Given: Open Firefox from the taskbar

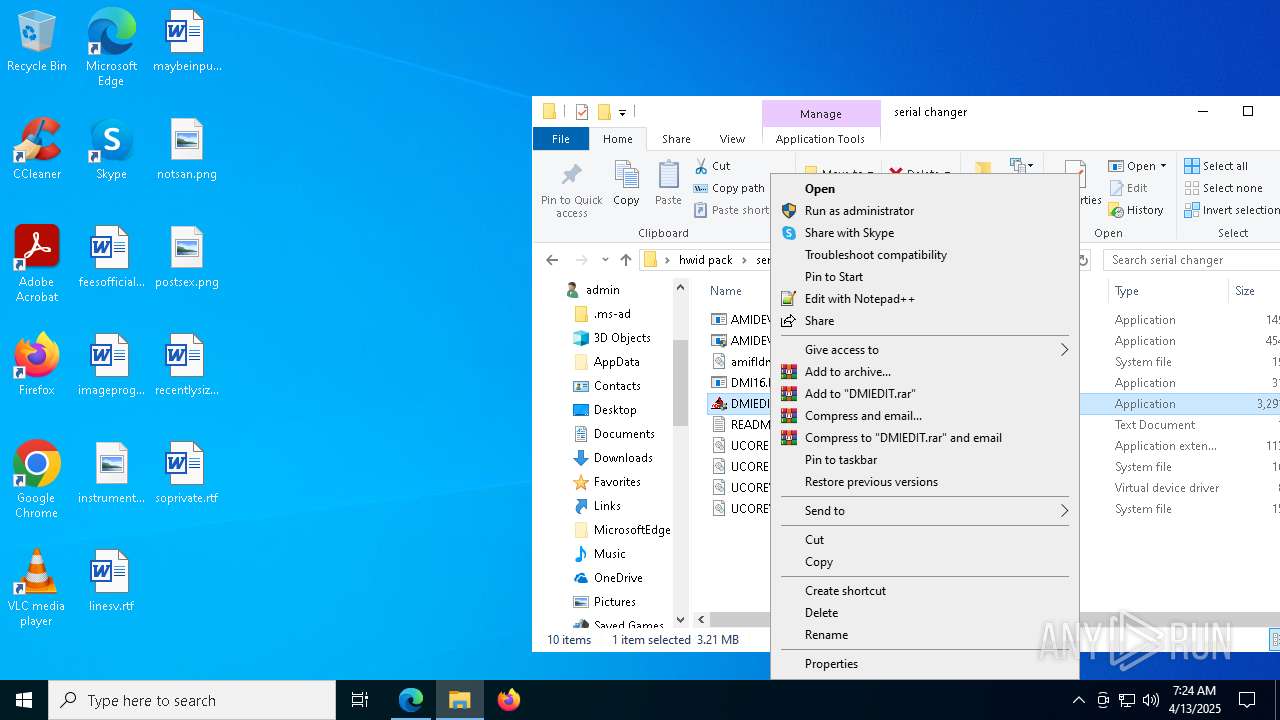Looking at the screenshot, I should click(x=508, y=700).
